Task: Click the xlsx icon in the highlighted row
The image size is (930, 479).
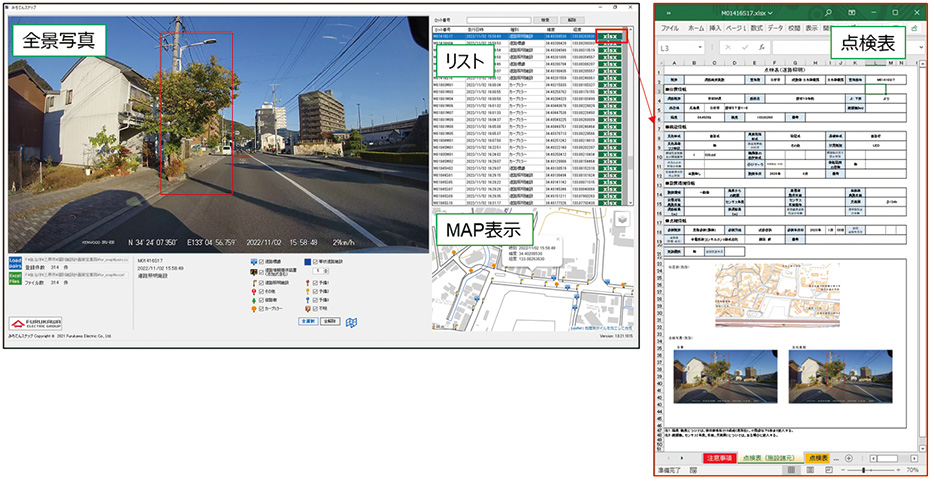Action: (612, 36)
